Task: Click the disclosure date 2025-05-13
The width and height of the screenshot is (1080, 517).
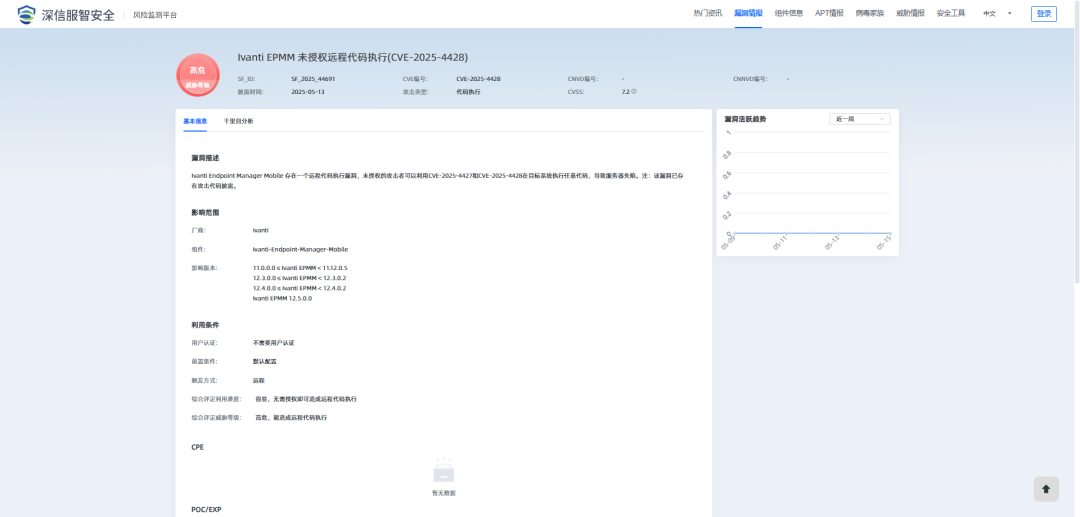Action: coord(307,92)
